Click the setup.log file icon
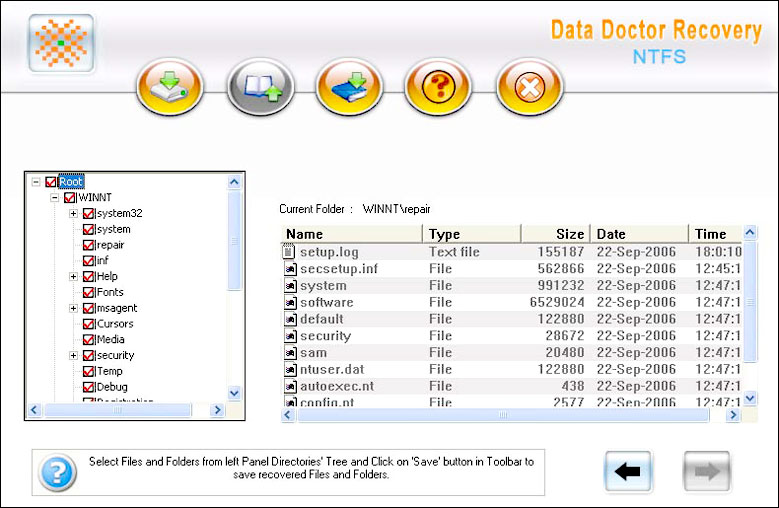This screenshot has width=779, height=508. pyautogui.click(x=289, y=252)
